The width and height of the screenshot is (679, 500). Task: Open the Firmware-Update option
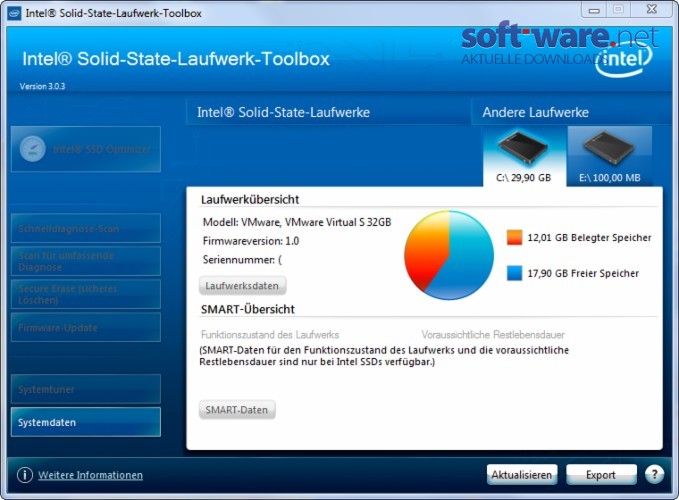86,327
